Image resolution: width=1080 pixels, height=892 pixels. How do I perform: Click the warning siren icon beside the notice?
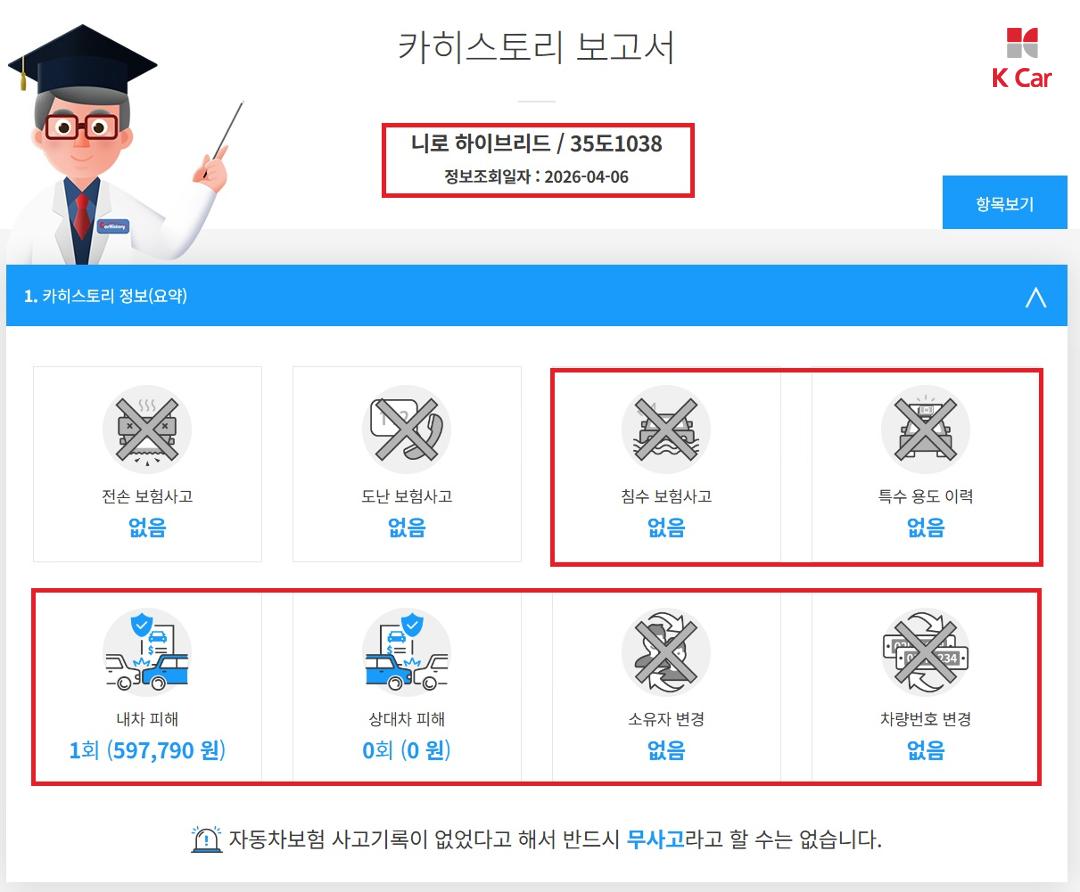click(x=206, y=839)
